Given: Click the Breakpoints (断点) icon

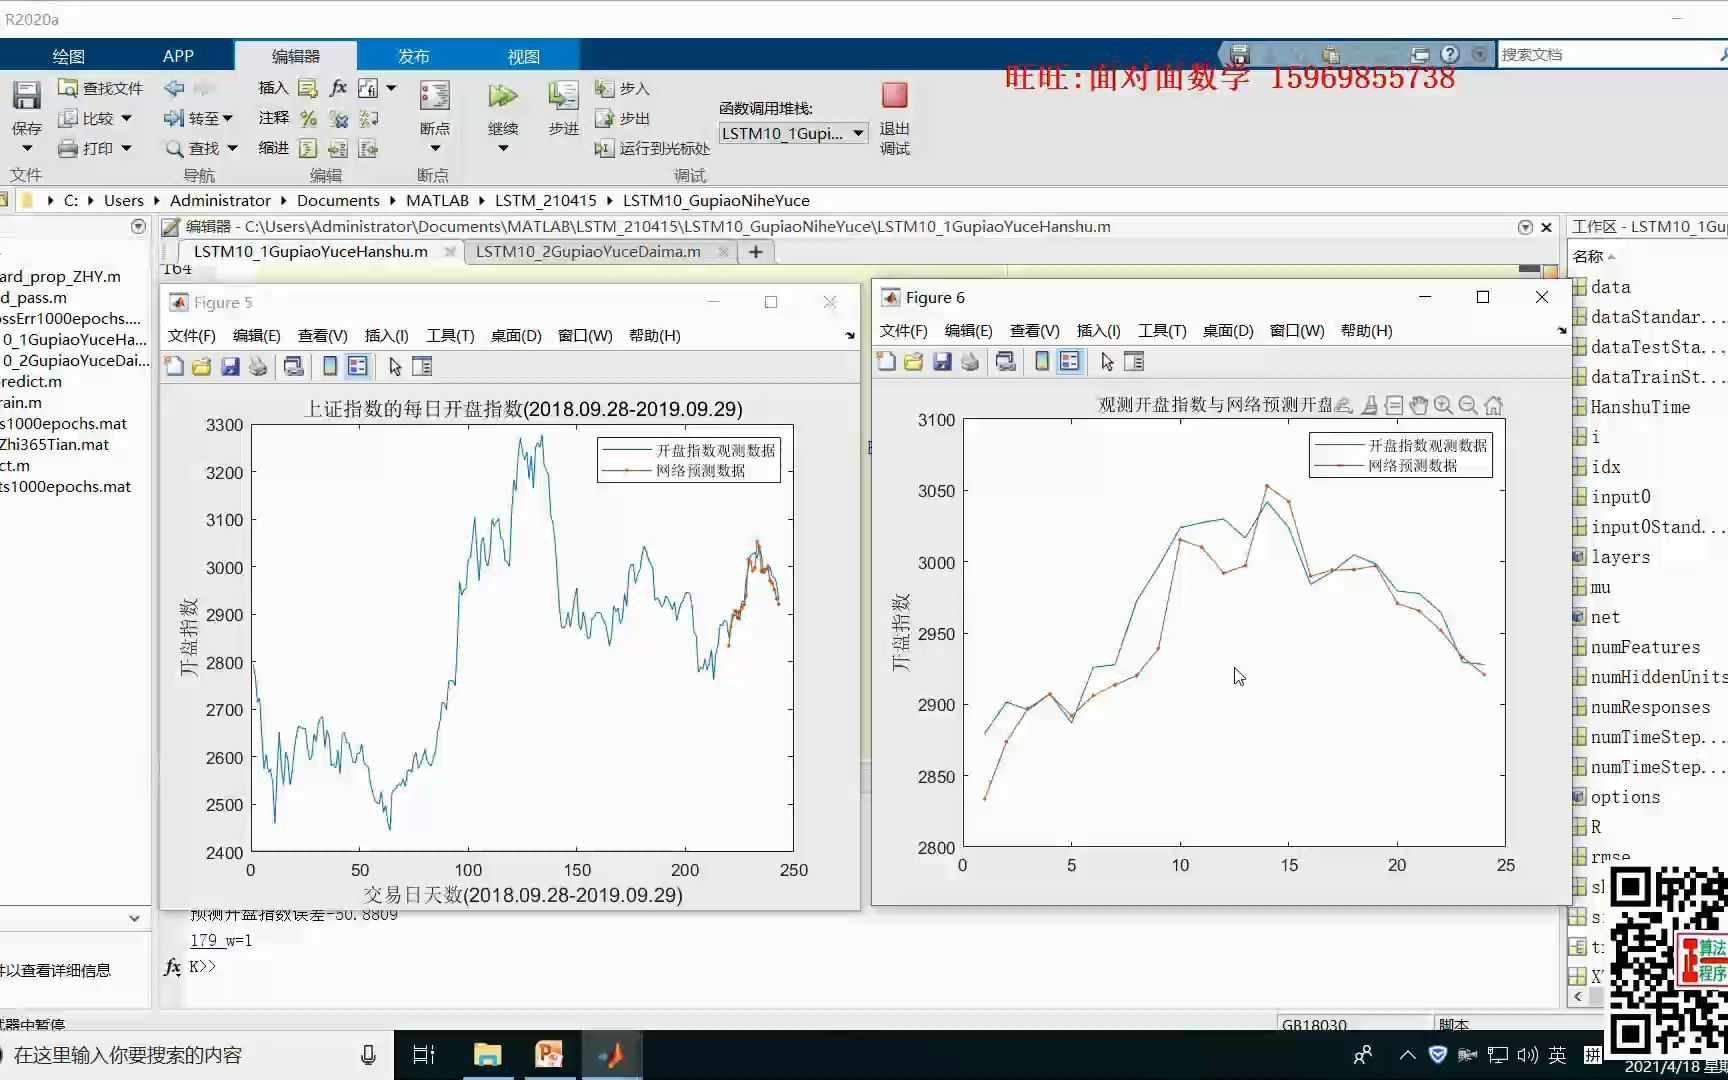Looking at the screenshot, I should click(434, 96).
